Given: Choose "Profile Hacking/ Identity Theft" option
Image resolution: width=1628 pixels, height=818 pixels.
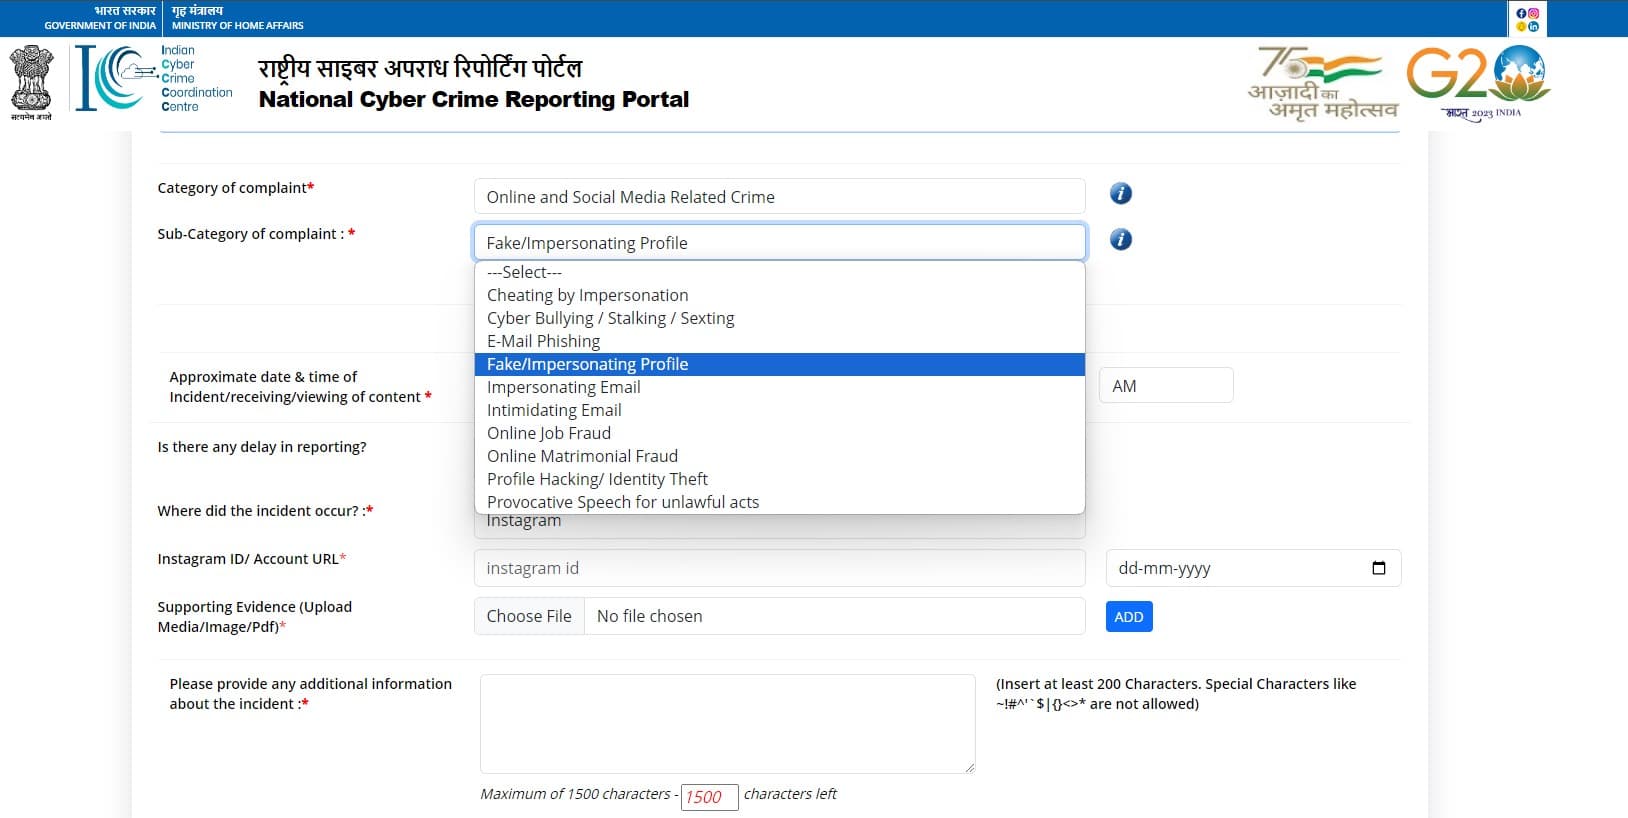Looking at the screenshot, I should tap(597, 479).
